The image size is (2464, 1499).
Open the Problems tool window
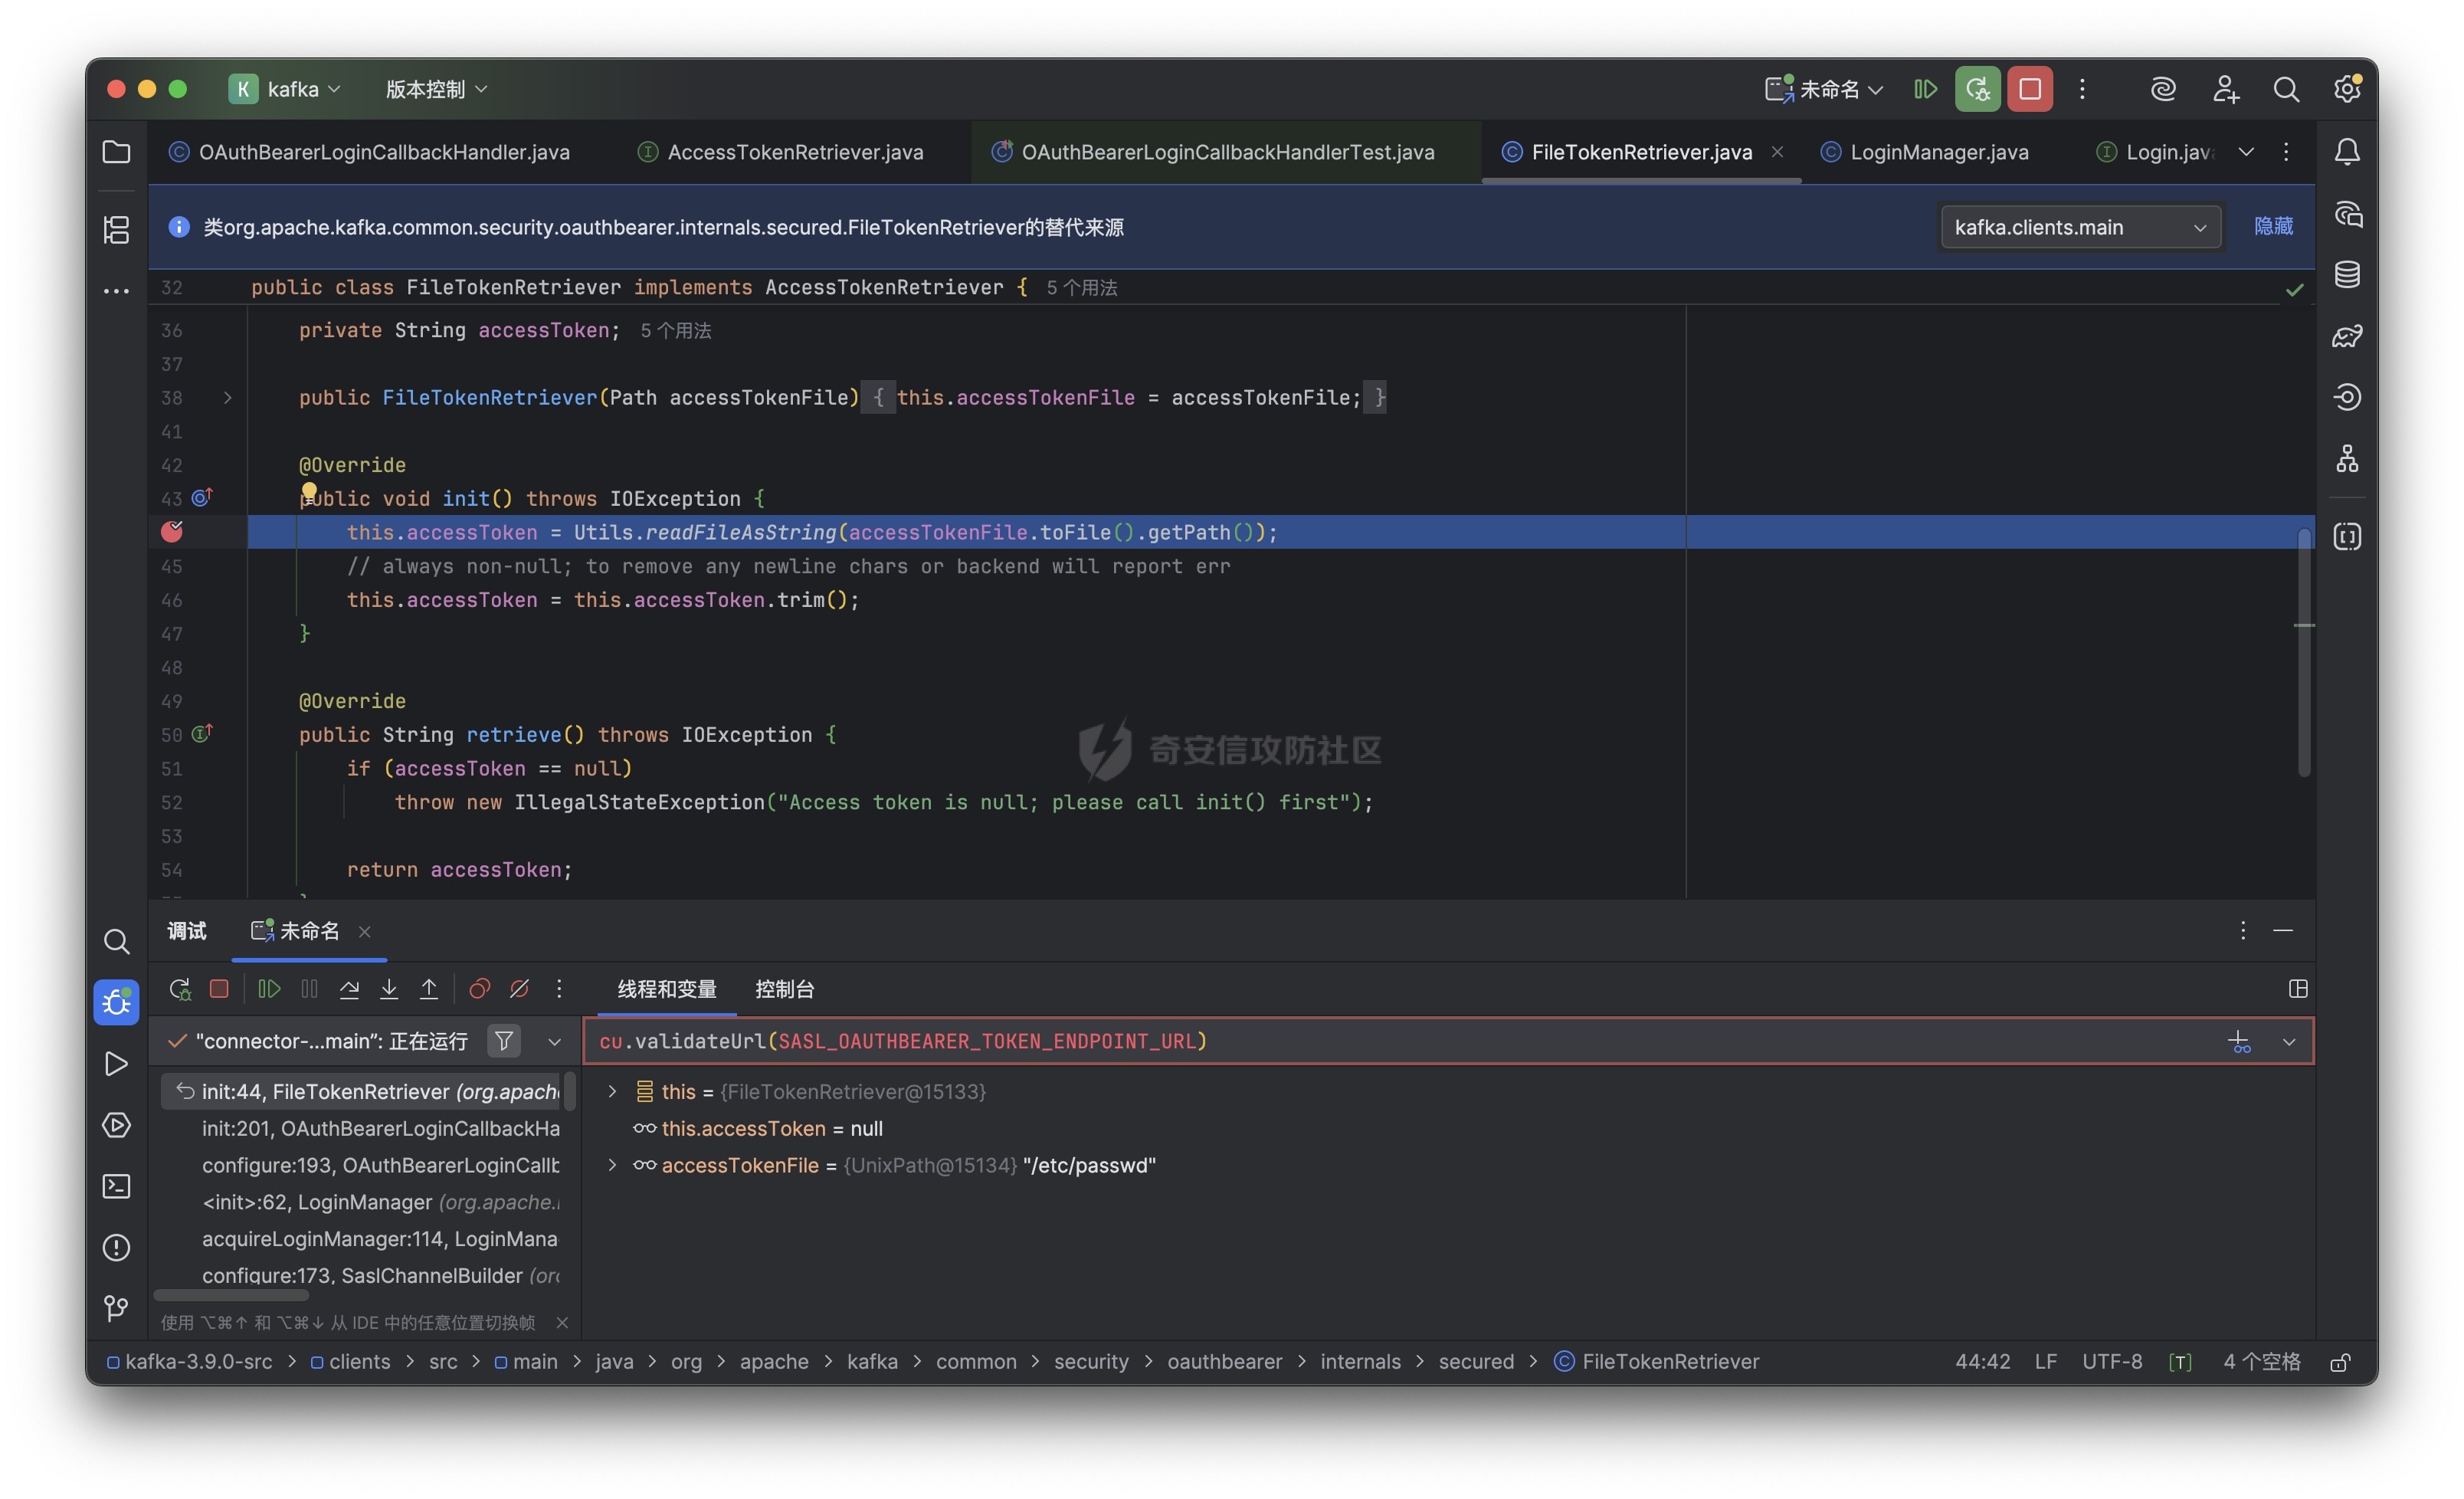[116, 1247]
